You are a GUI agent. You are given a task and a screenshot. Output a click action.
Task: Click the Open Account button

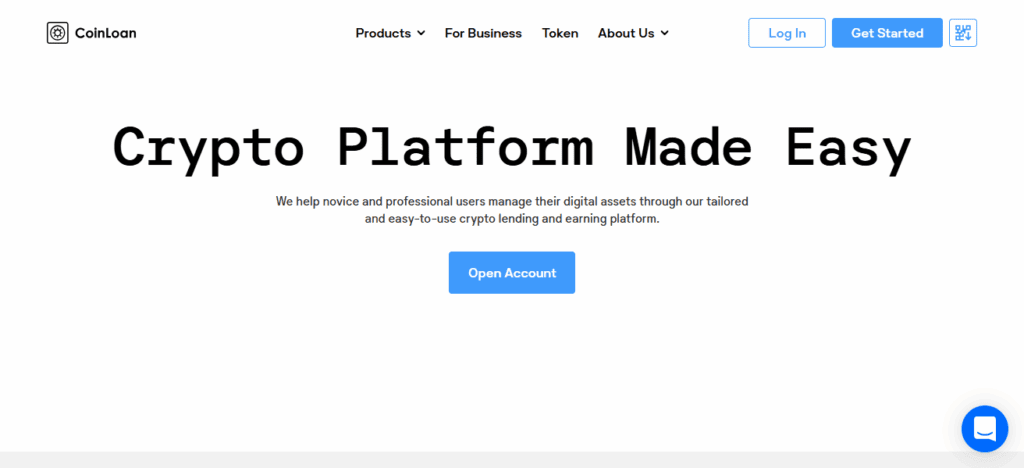click(x=511, y=273)
